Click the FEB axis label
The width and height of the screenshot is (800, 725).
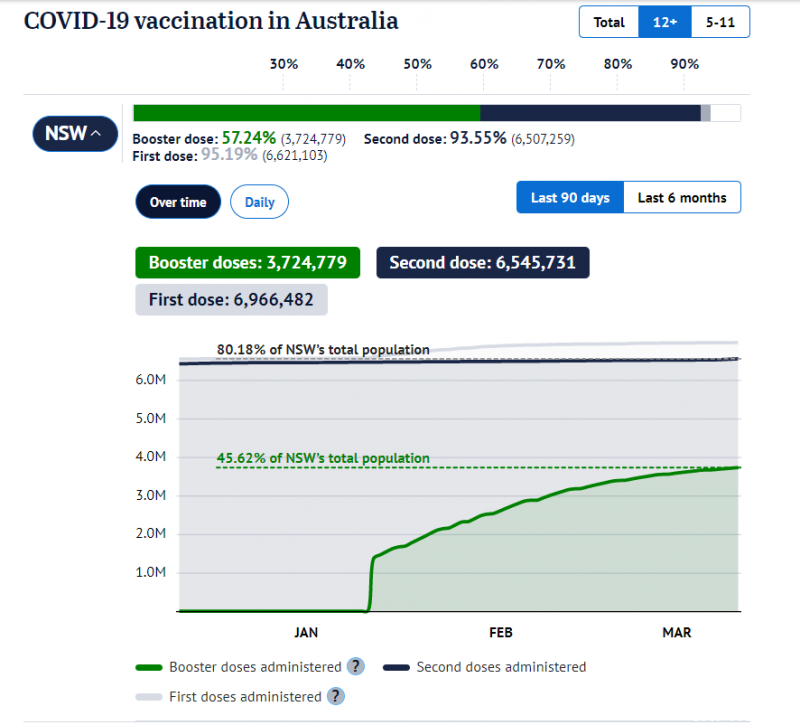501,633
